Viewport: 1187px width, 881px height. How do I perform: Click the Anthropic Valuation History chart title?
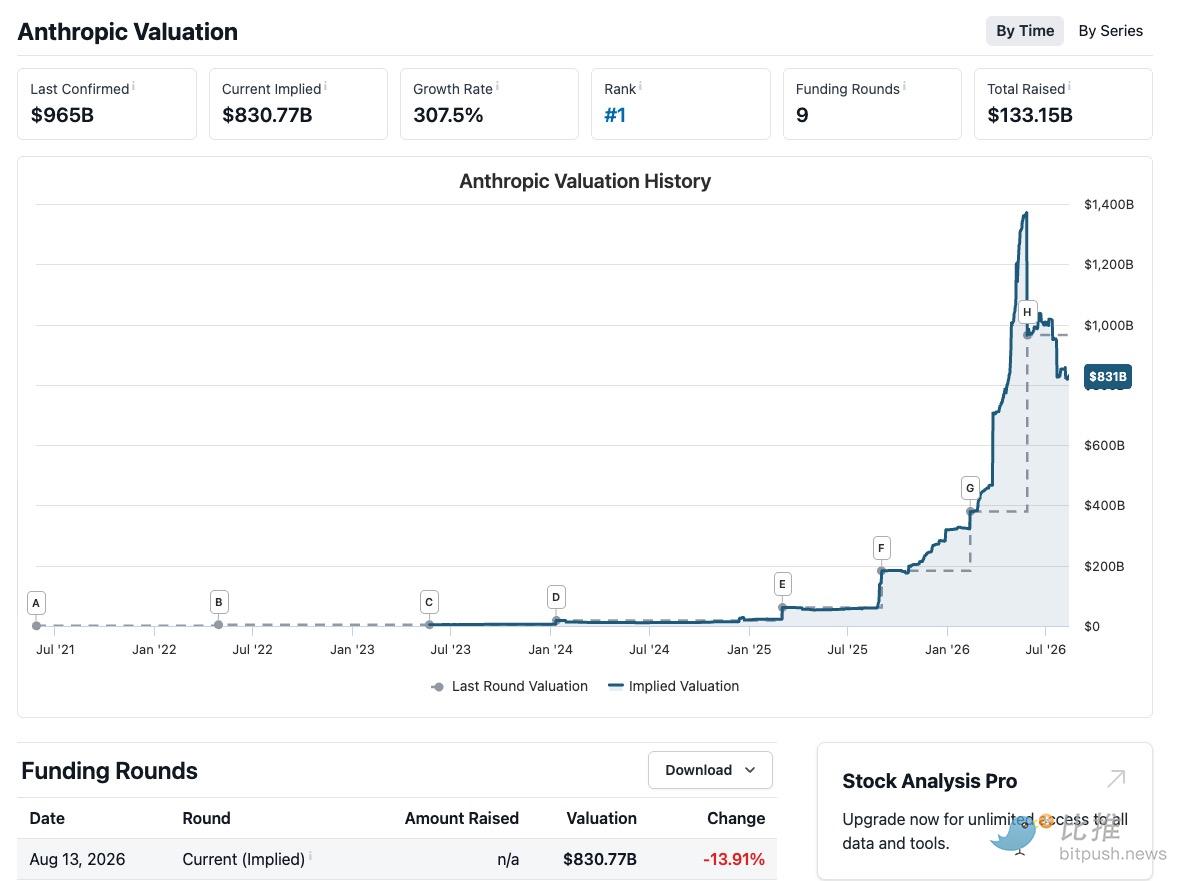tap(585, 181)
